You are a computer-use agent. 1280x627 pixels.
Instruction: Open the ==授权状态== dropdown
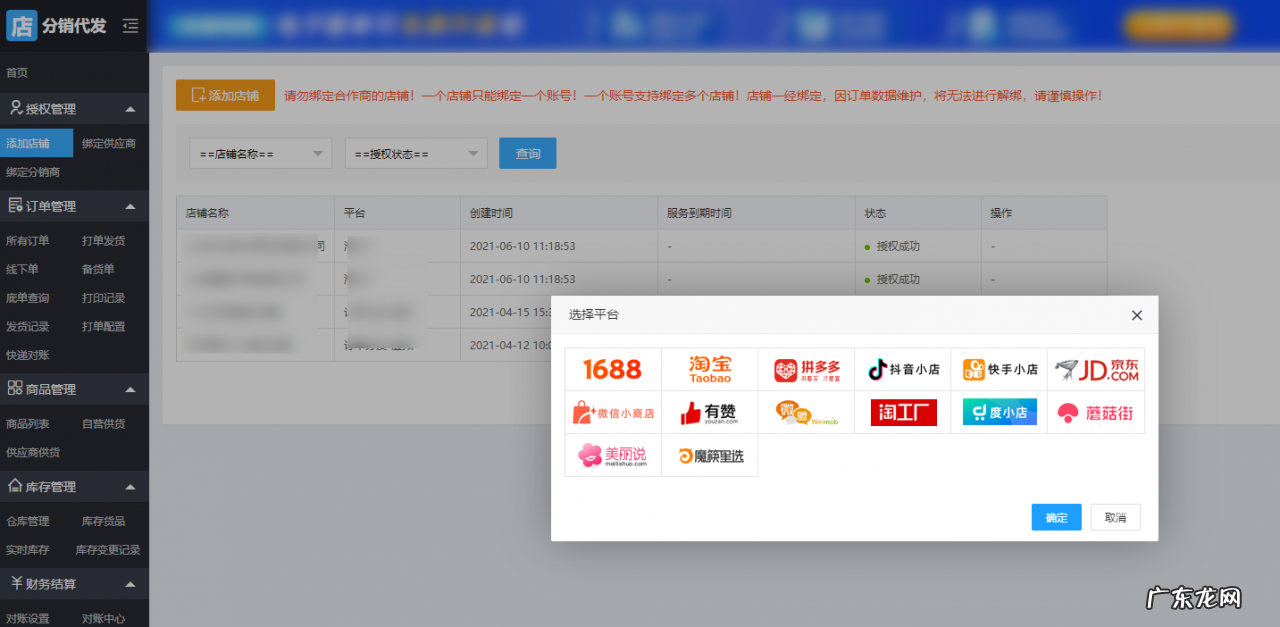pyautogui.click(x=415, y=153)
